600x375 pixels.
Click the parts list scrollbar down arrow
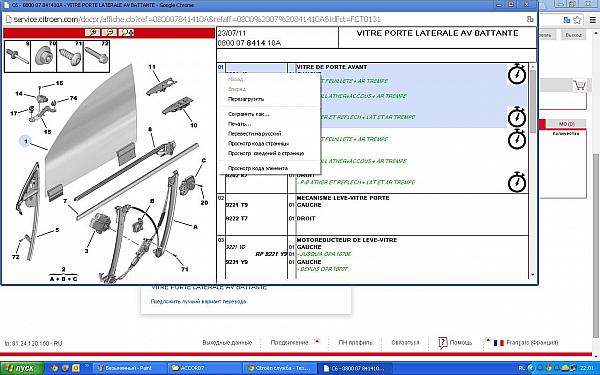(532, 275)
